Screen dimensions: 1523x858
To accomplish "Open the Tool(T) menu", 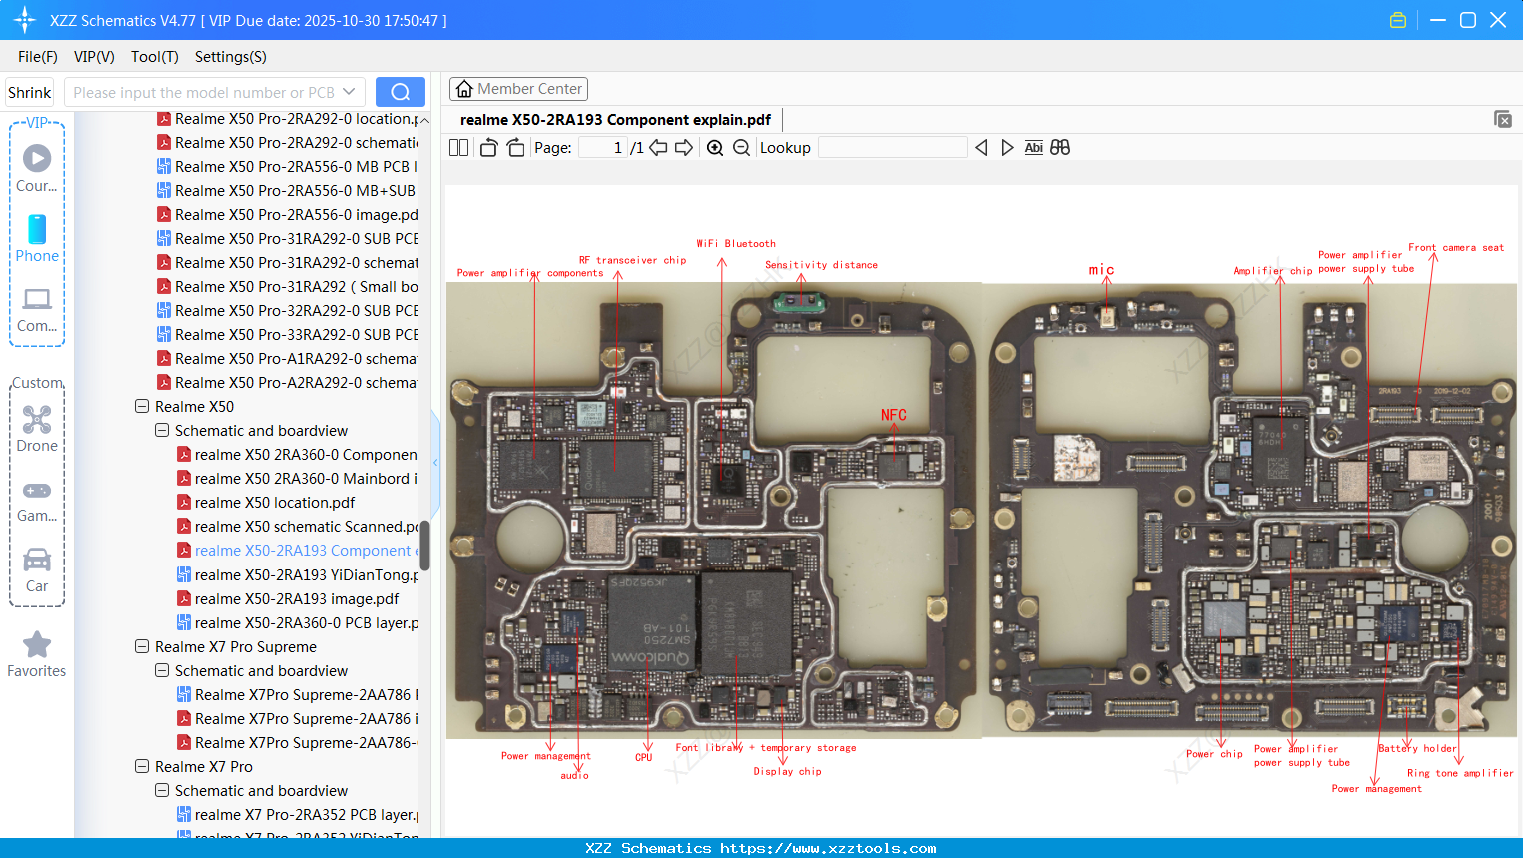I will (154, 57).
